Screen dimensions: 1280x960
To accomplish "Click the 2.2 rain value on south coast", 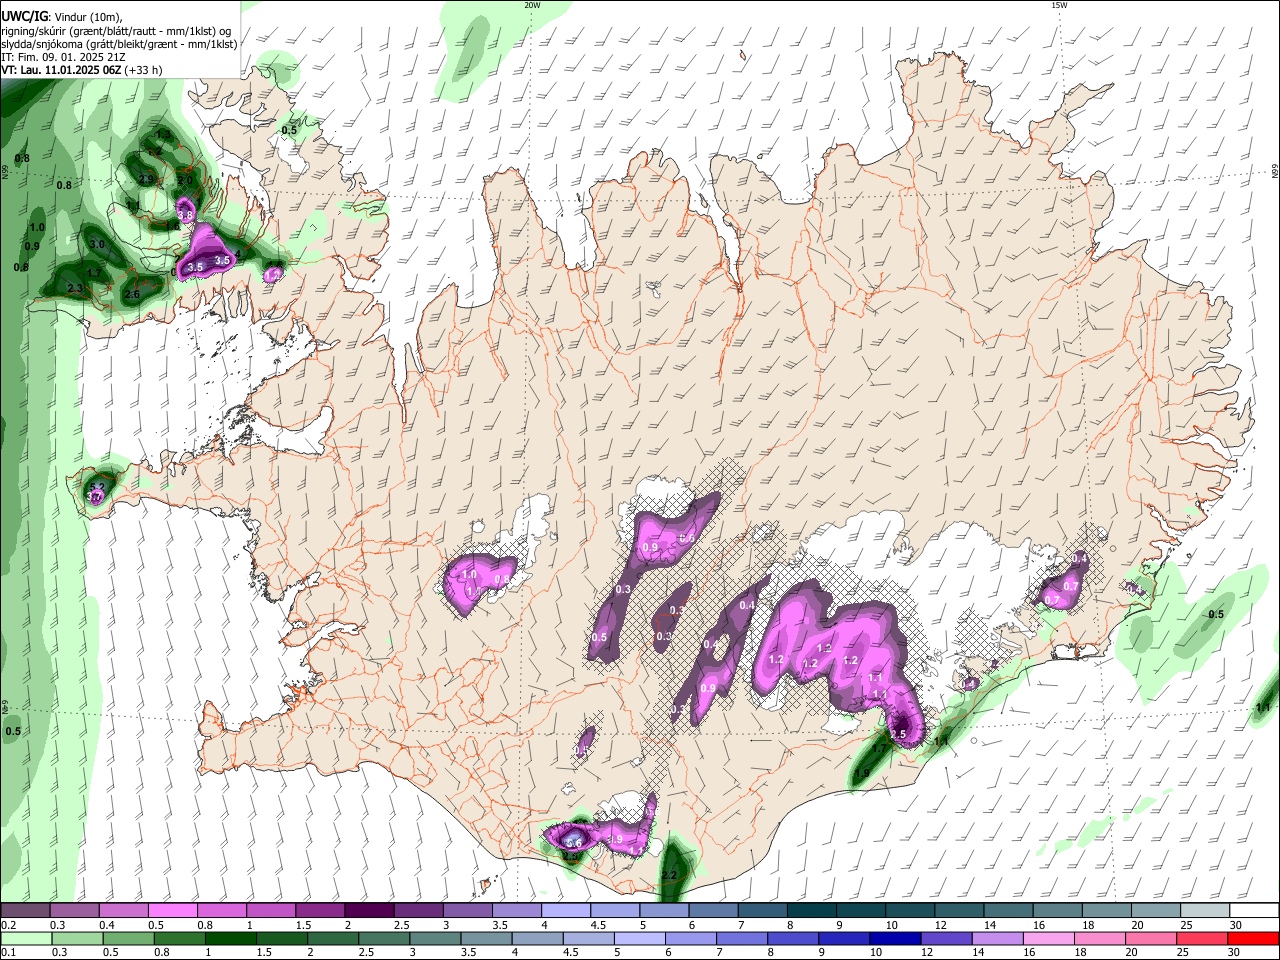I will point(670,876).
